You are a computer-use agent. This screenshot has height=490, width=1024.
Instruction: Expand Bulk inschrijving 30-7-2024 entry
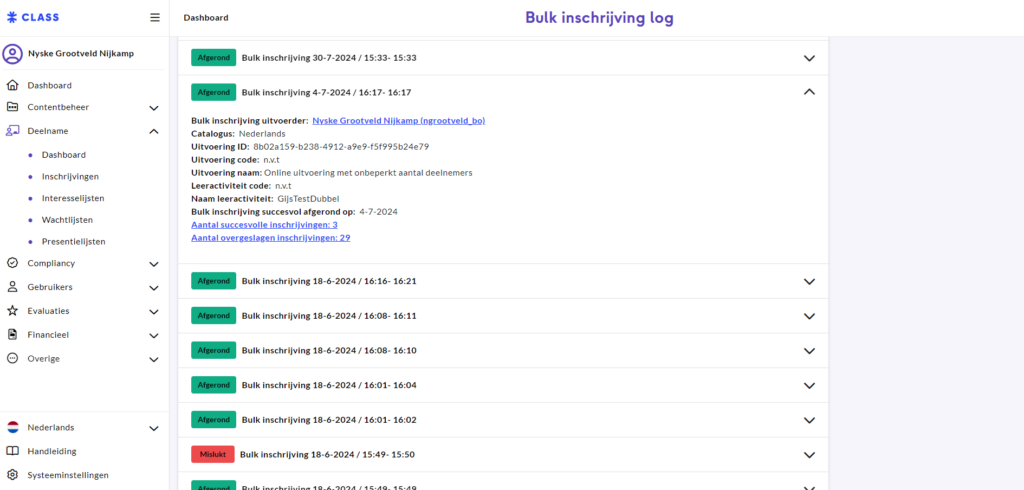[809, 58]
